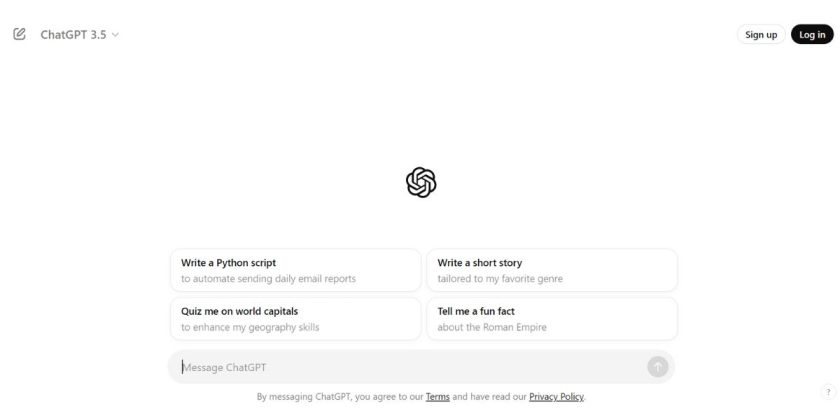This screenshot has height=420, width=840.
Task: Click the black Log in button
Action: (812, 34)
